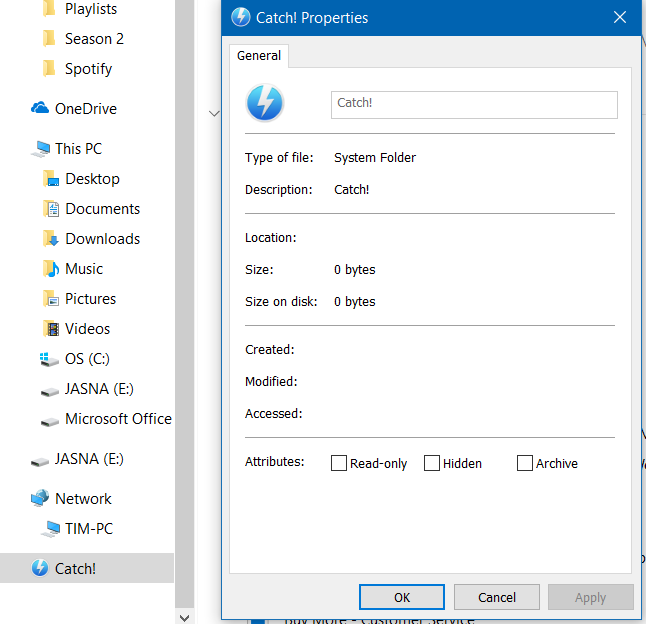The width and height of the screenshot is (646, 624).
Task: Click the title bar Catch! lightning icon
Action: tap(241, 17)
